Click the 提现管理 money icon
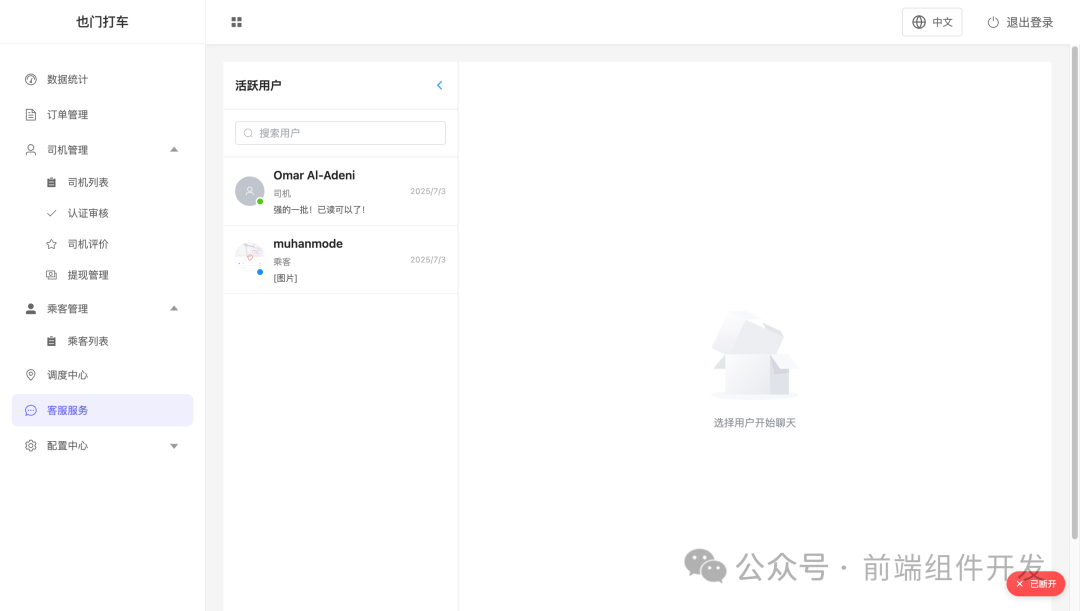Screen dimensions: 1080x611 pyautogui.click(x=52, y=275)
